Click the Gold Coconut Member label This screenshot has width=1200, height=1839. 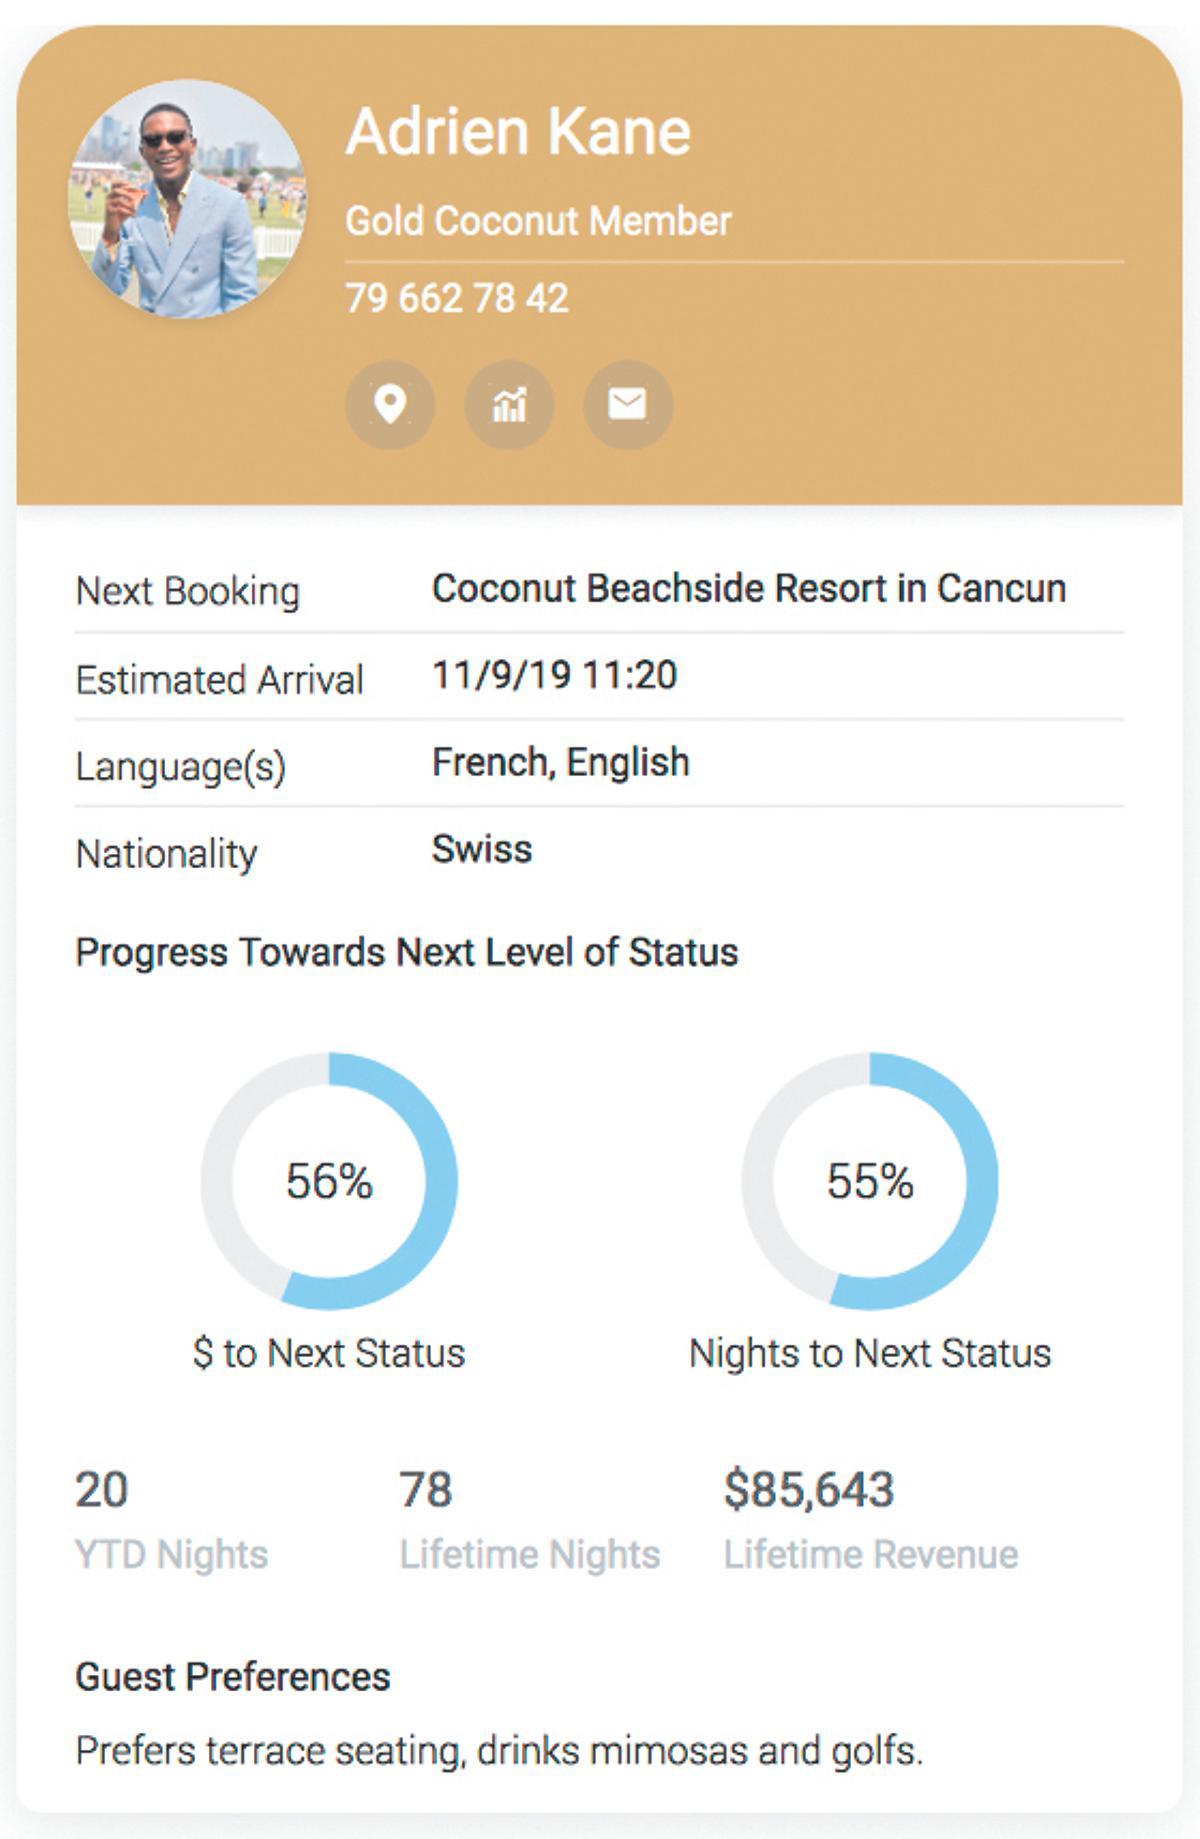538,221
